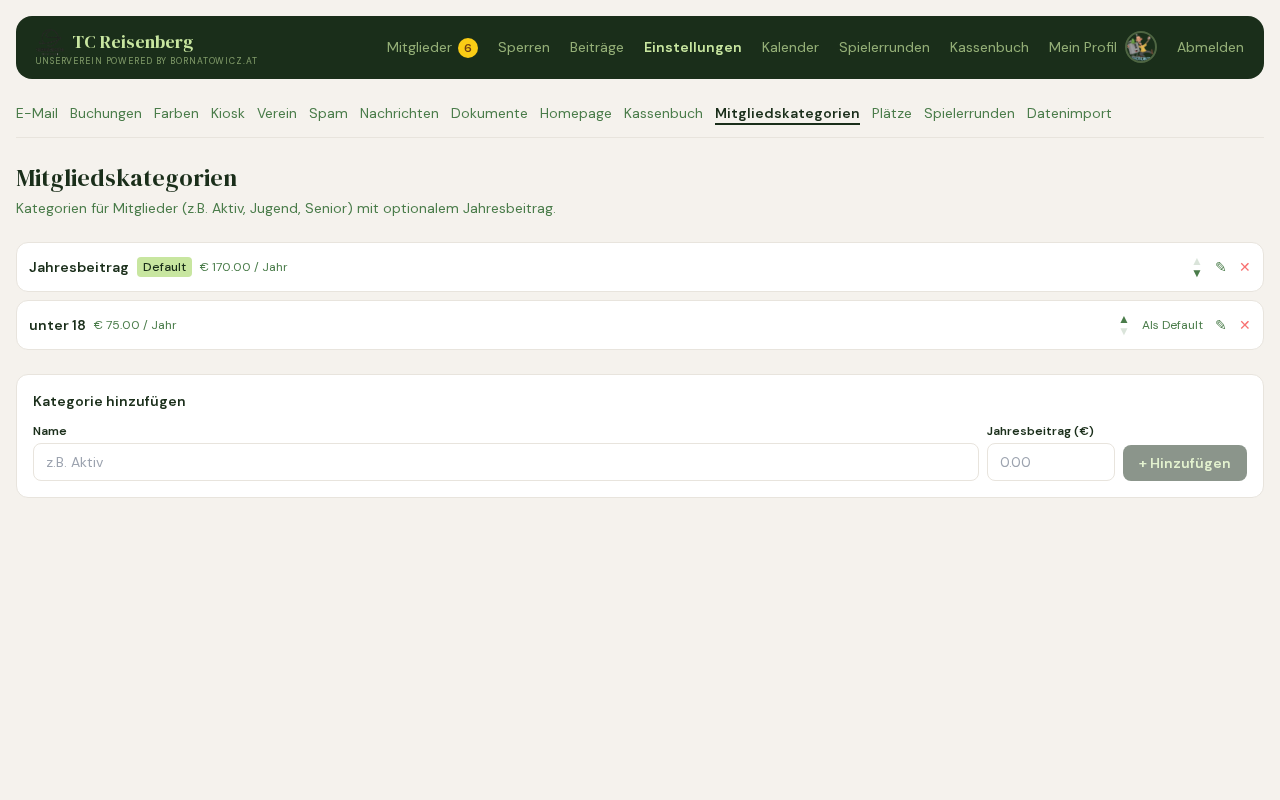
Task: Open Einstellungen in the top navigation
Action: click(693, 47)
